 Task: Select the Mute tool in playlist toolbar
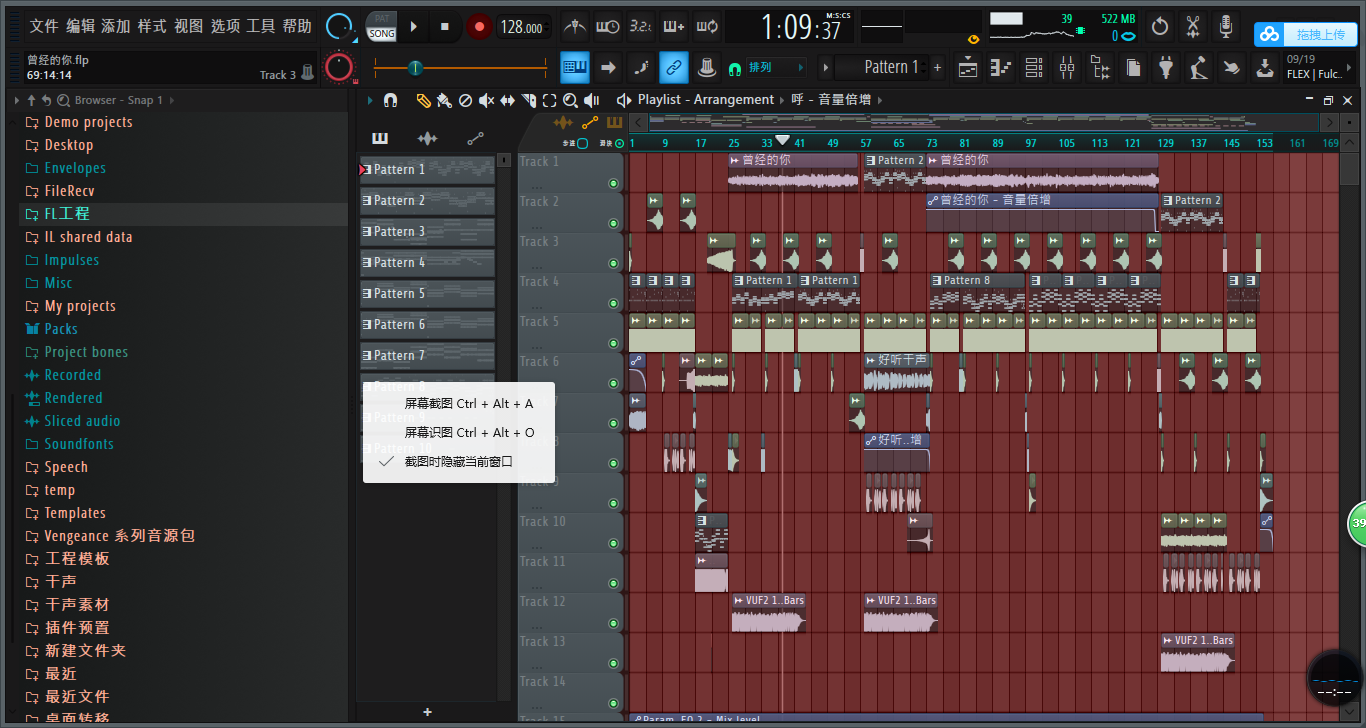coord(486,100)
